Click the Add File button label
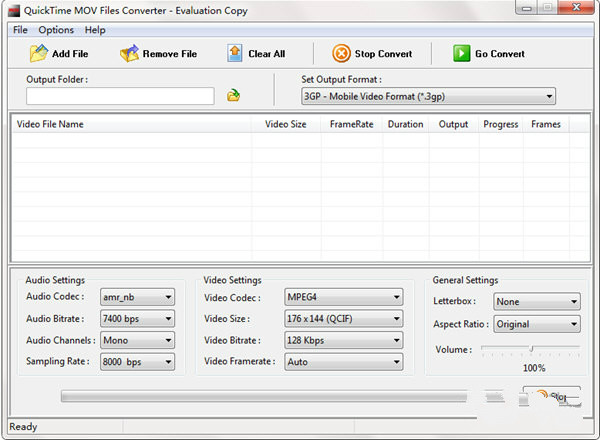Image resolution: width=600 pixels, height=440 pixels. pyautogui.click(x=70, y=54)
